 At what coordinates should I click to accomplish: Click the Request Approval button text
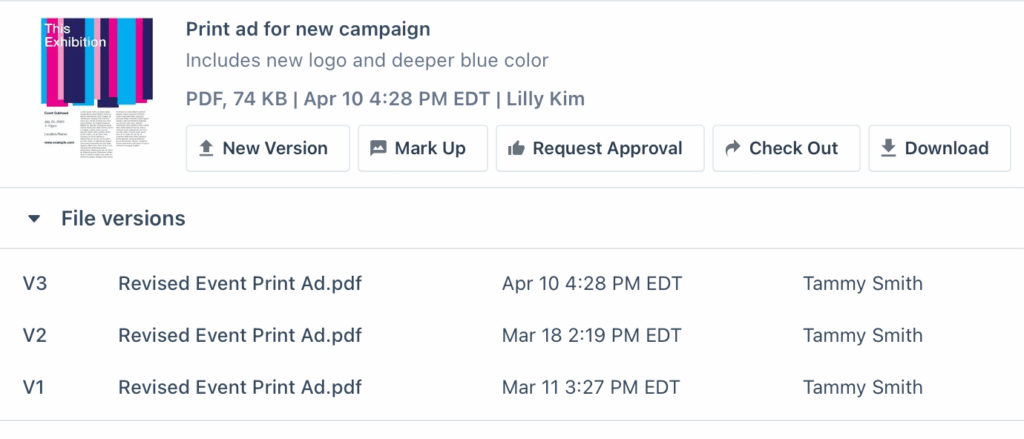tap(607, 148)
